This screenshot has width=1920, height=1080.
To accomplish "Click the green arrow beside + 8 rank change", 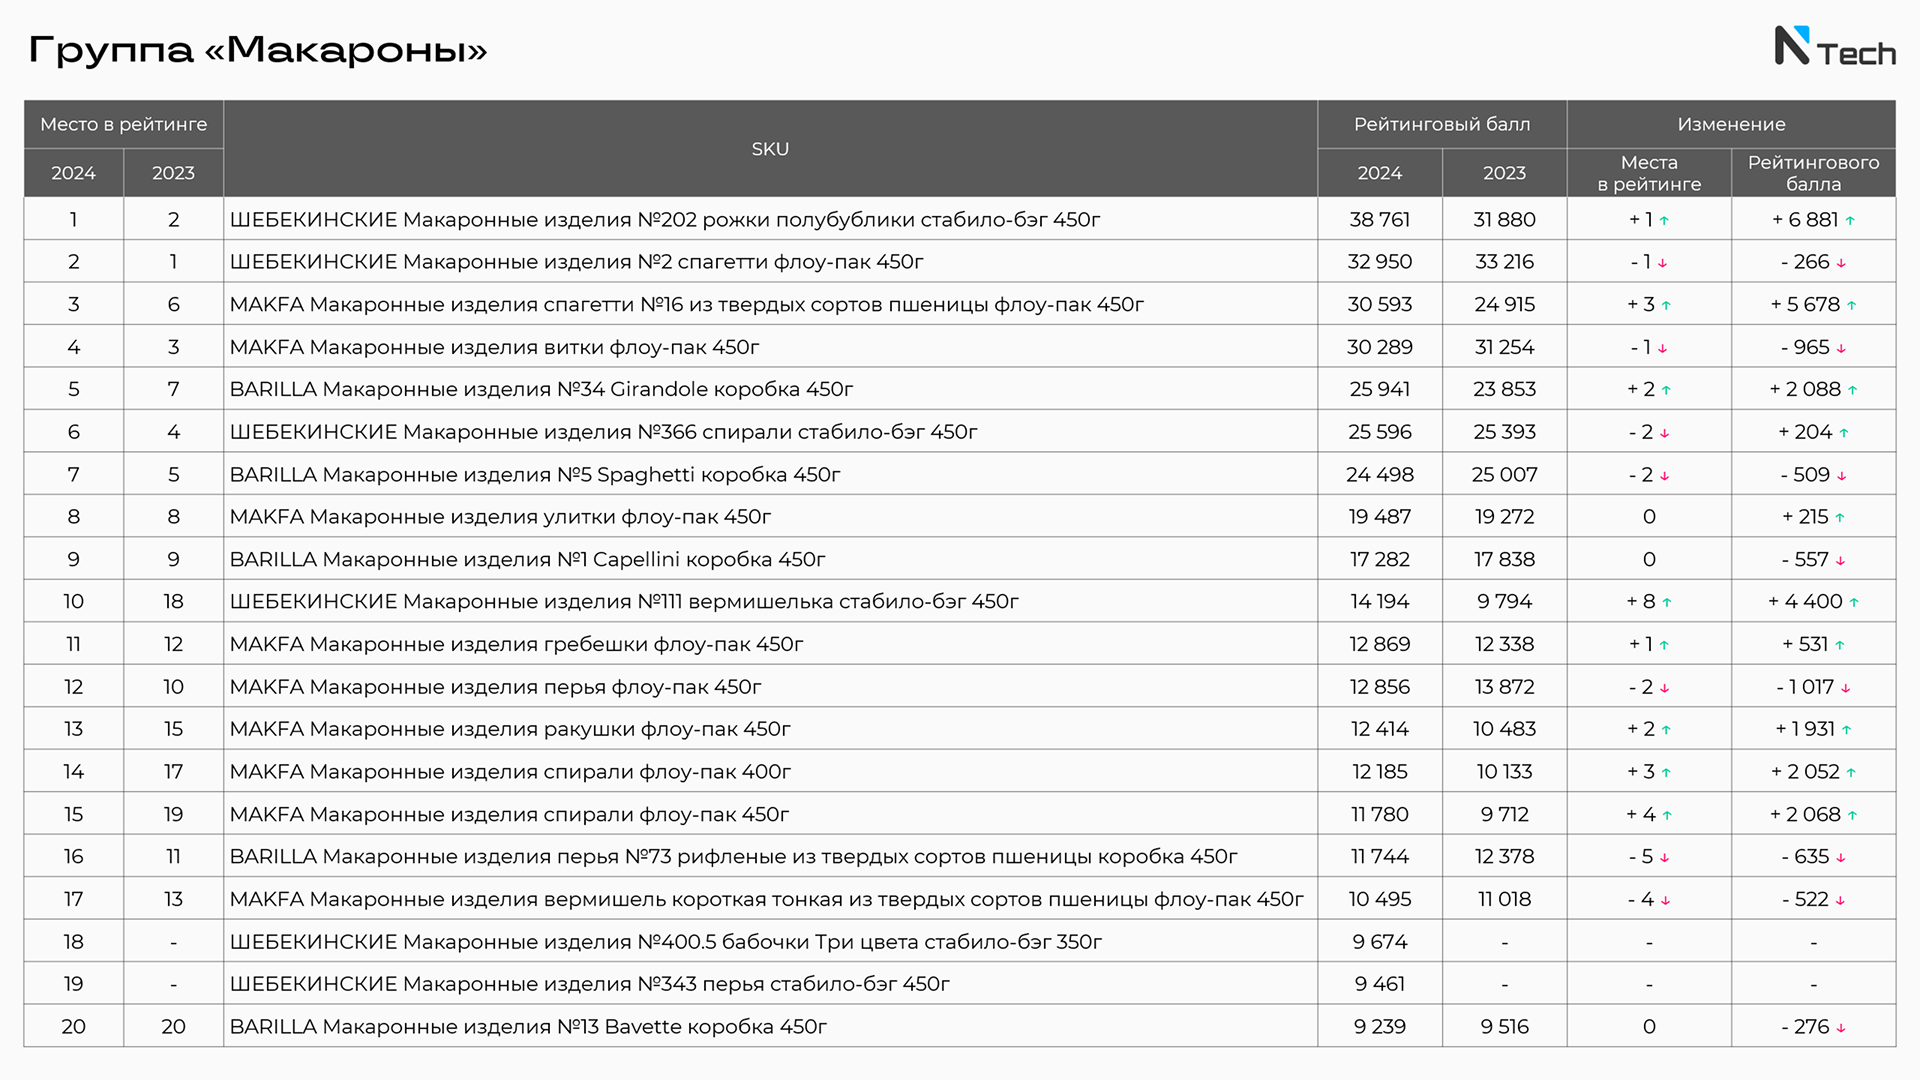I will [x=1667, y=603].
